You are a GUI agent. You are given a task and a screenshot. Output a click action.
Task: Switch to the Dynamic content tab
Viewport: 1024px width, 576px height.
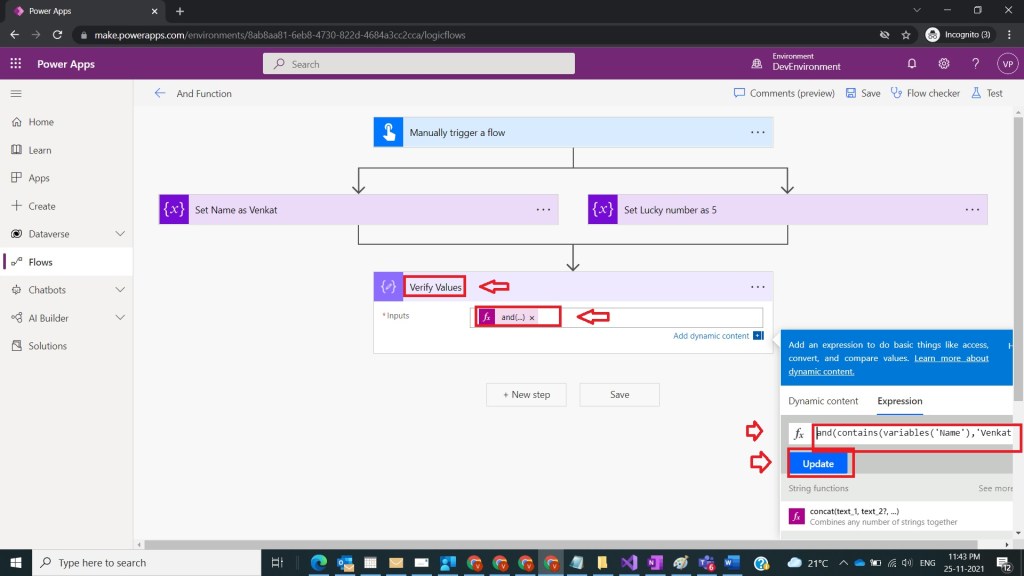823,401
